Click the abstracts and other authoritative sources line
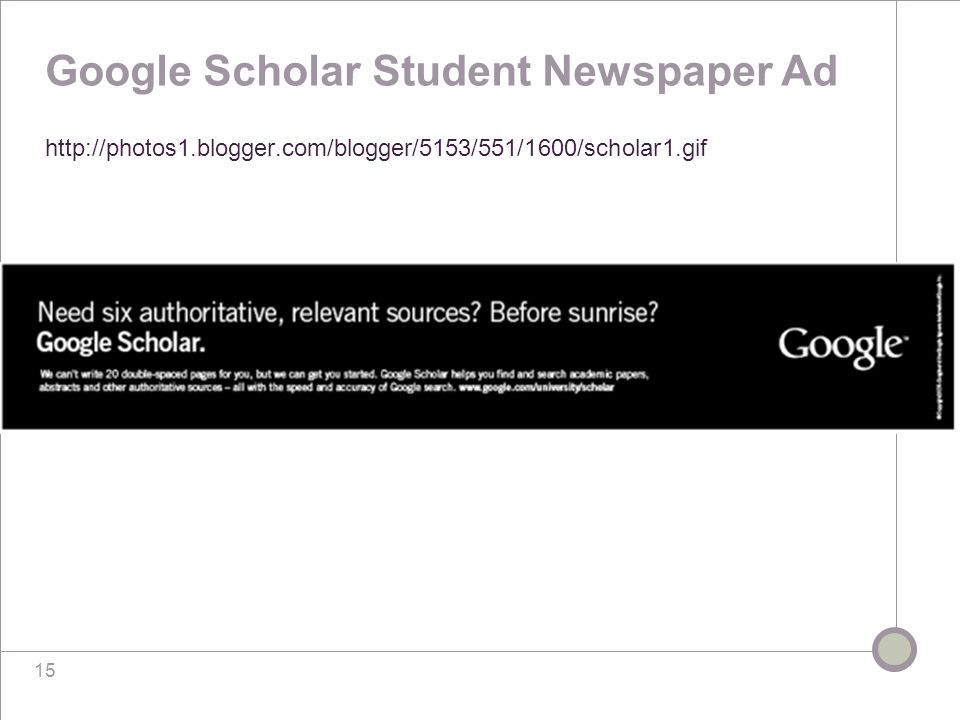 coord(247,387)
